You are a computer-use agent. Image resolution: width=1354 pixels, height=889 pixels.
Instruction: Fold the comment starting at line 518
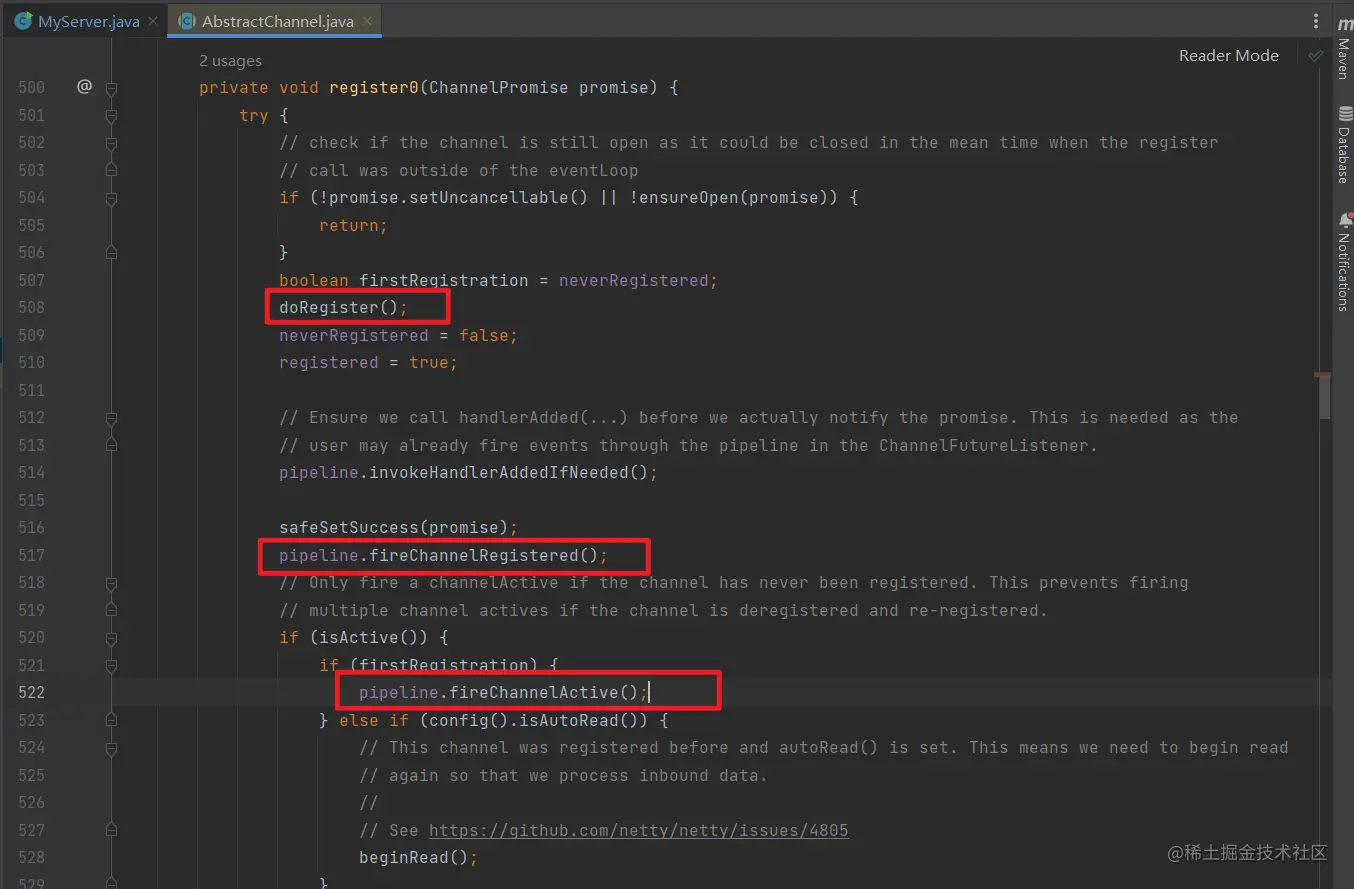point(111,583)
